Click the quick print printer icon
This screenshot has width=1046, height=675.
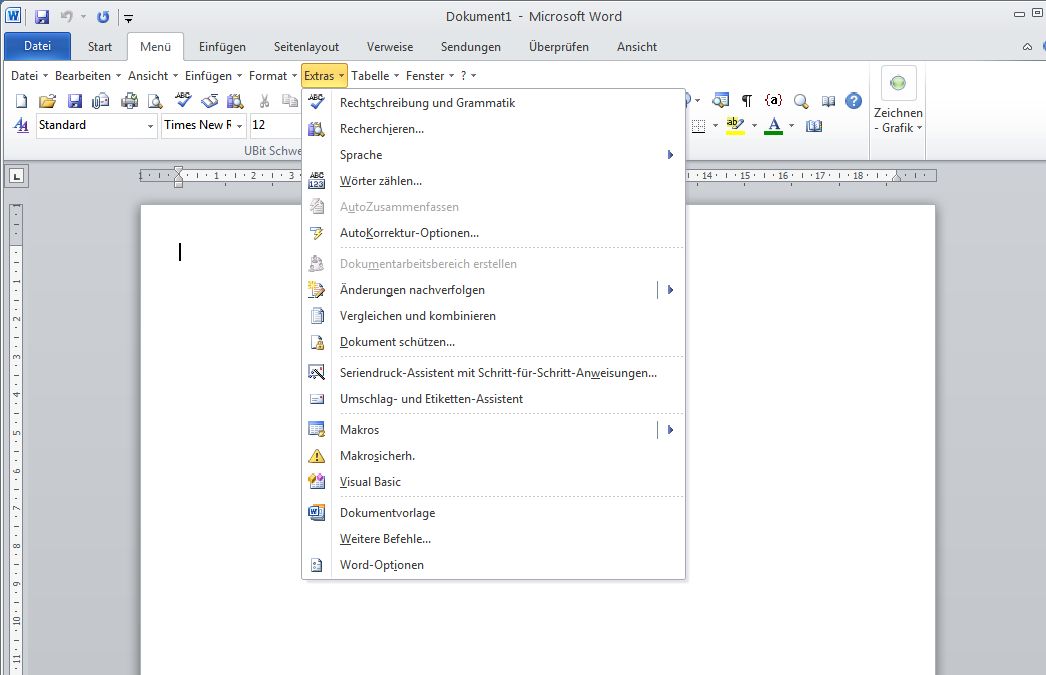point(129,101)
